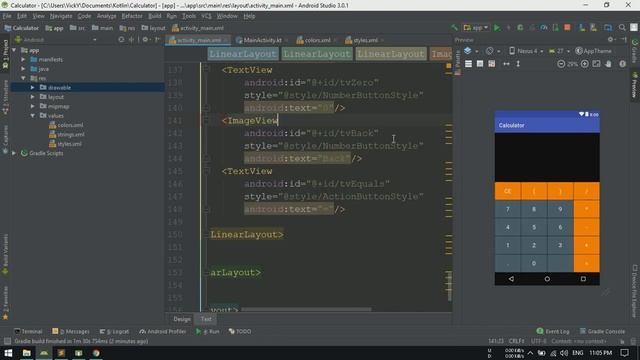The image size is (640, 360).
Task: Open the Refactor menu
Action: [x=132, y=16]
